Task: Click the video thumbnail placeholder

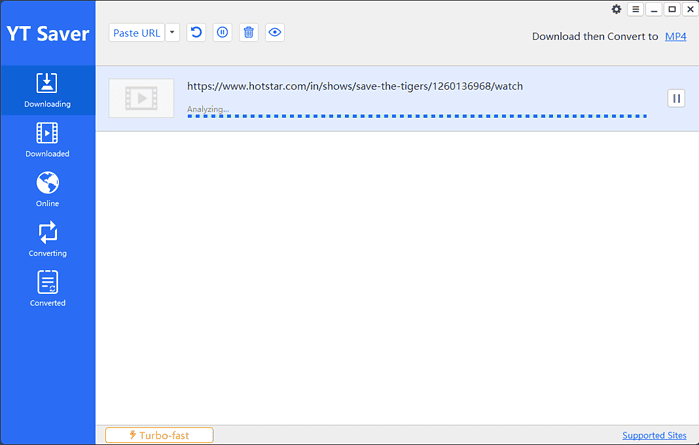Action: pos(140,98)
